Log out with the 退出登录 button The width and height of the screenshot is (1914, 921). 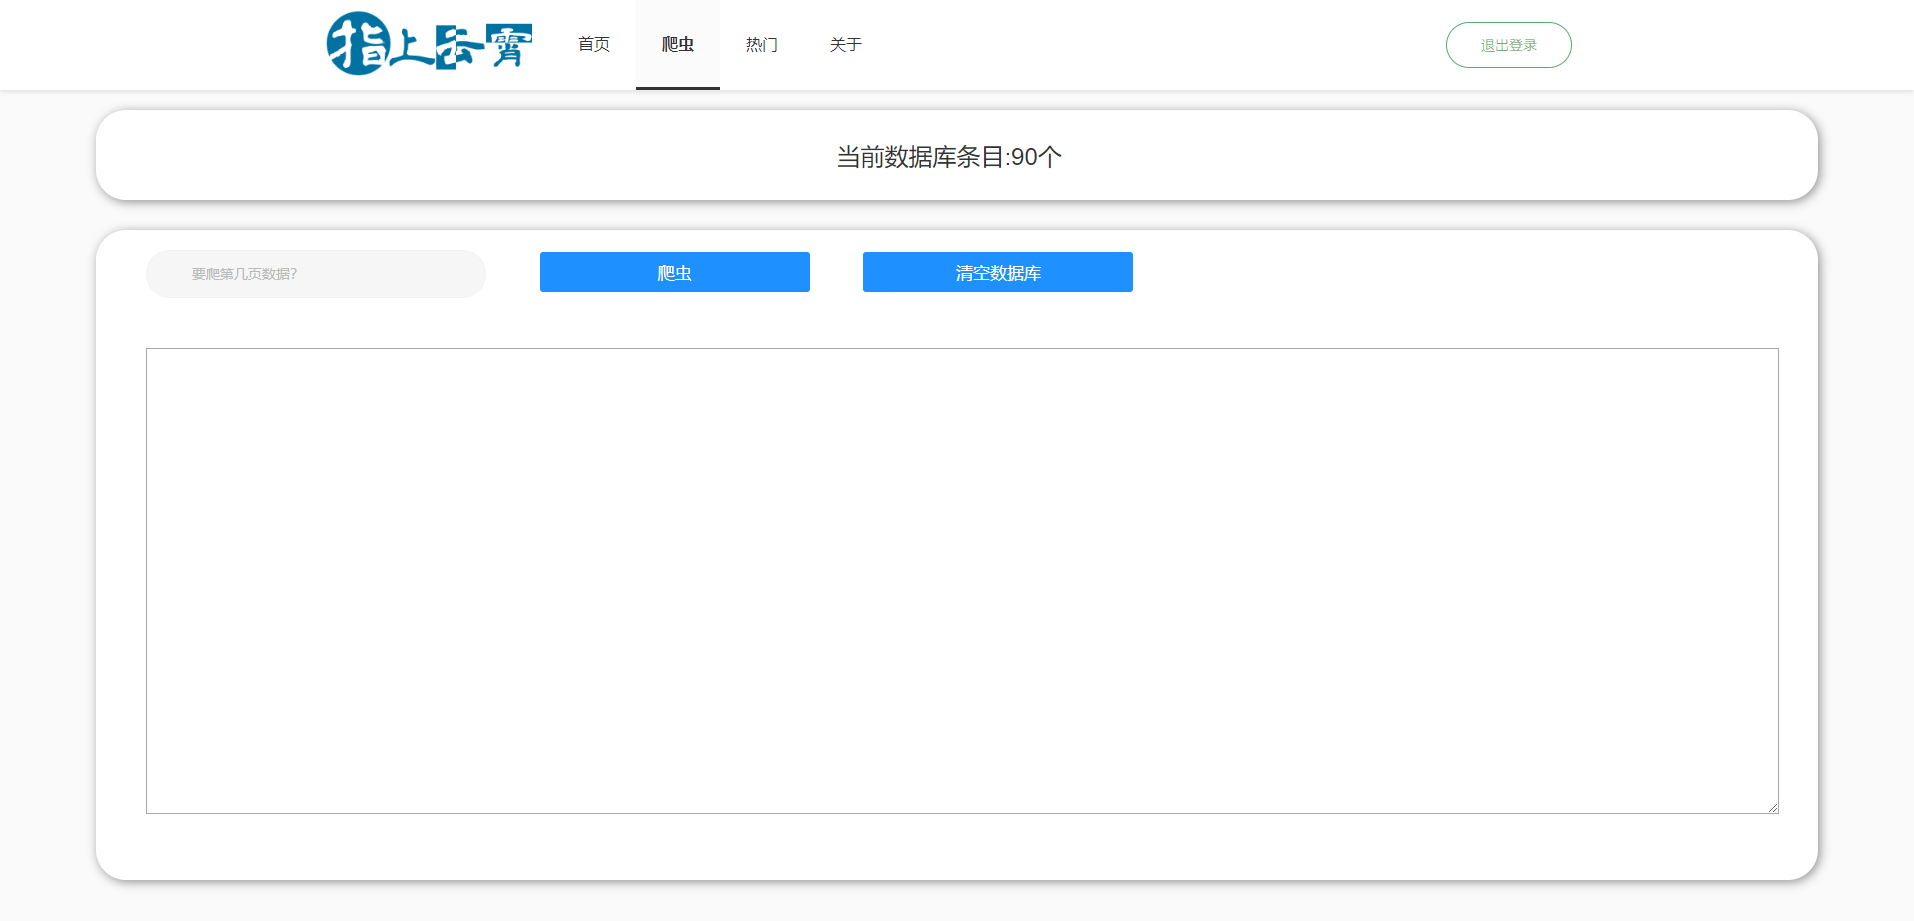tap(1508, 45)
